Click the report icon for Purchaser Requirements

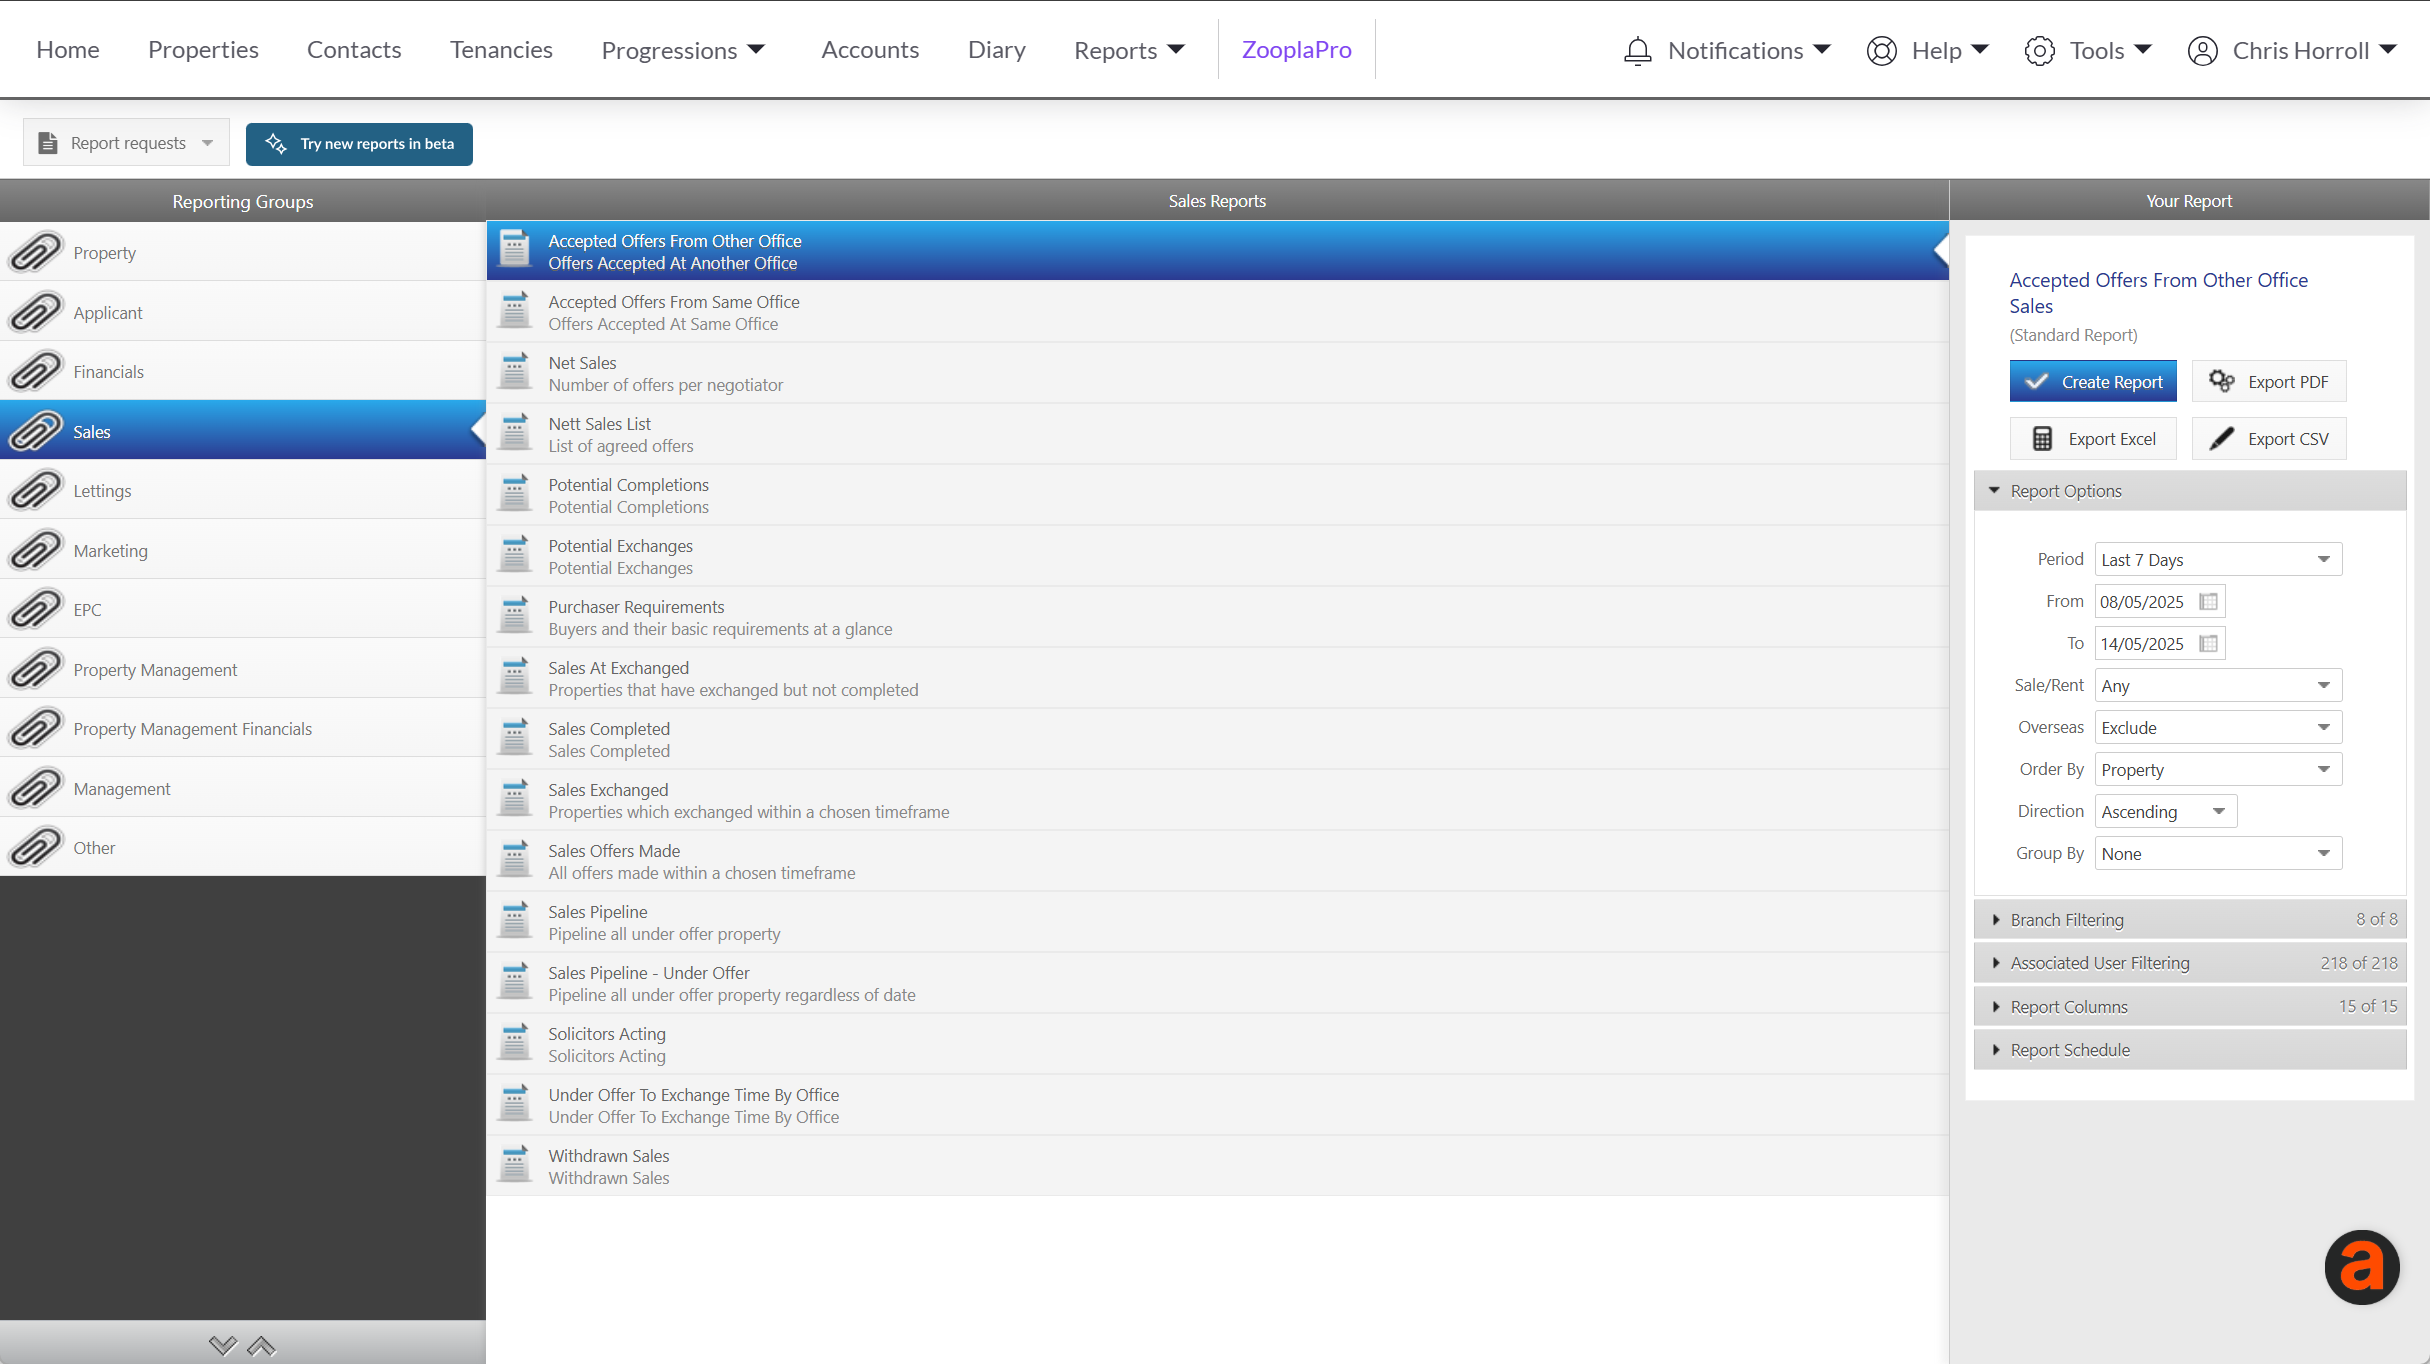click(514, 616)
